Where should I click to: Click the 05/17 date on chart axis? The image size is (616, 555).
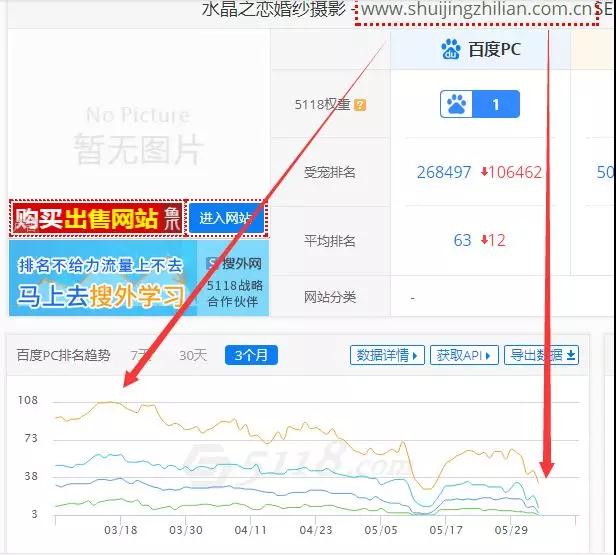click(x=446, y=530)
